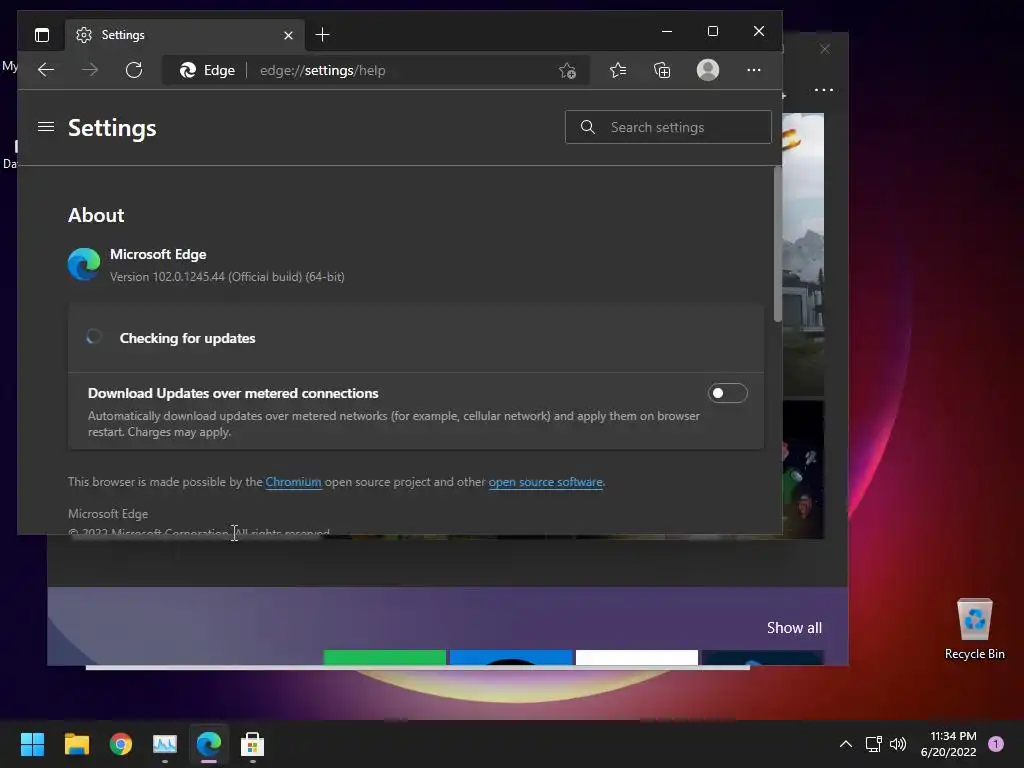Image resolution: width=1024 pixels, height=768 pixels.
Task: Close the Settings tab
Action: (289, 35)
